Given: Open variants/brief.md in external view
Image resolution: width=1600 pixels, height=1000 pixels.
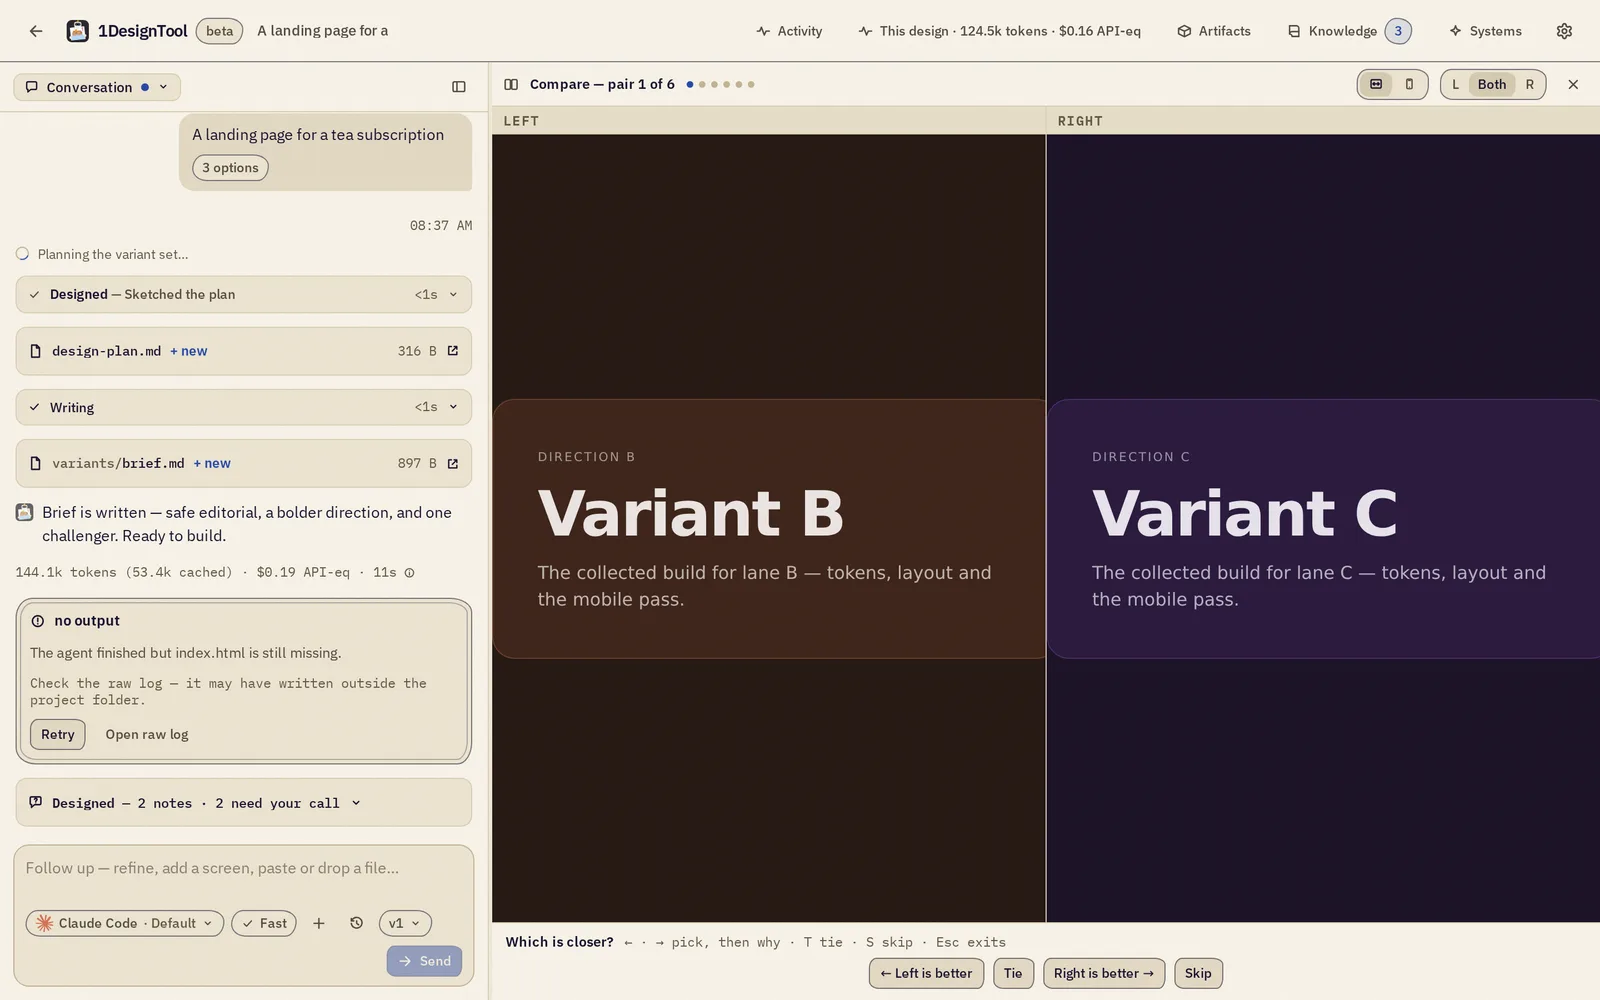Looking at the screenshot, I should tap(453, 464).
